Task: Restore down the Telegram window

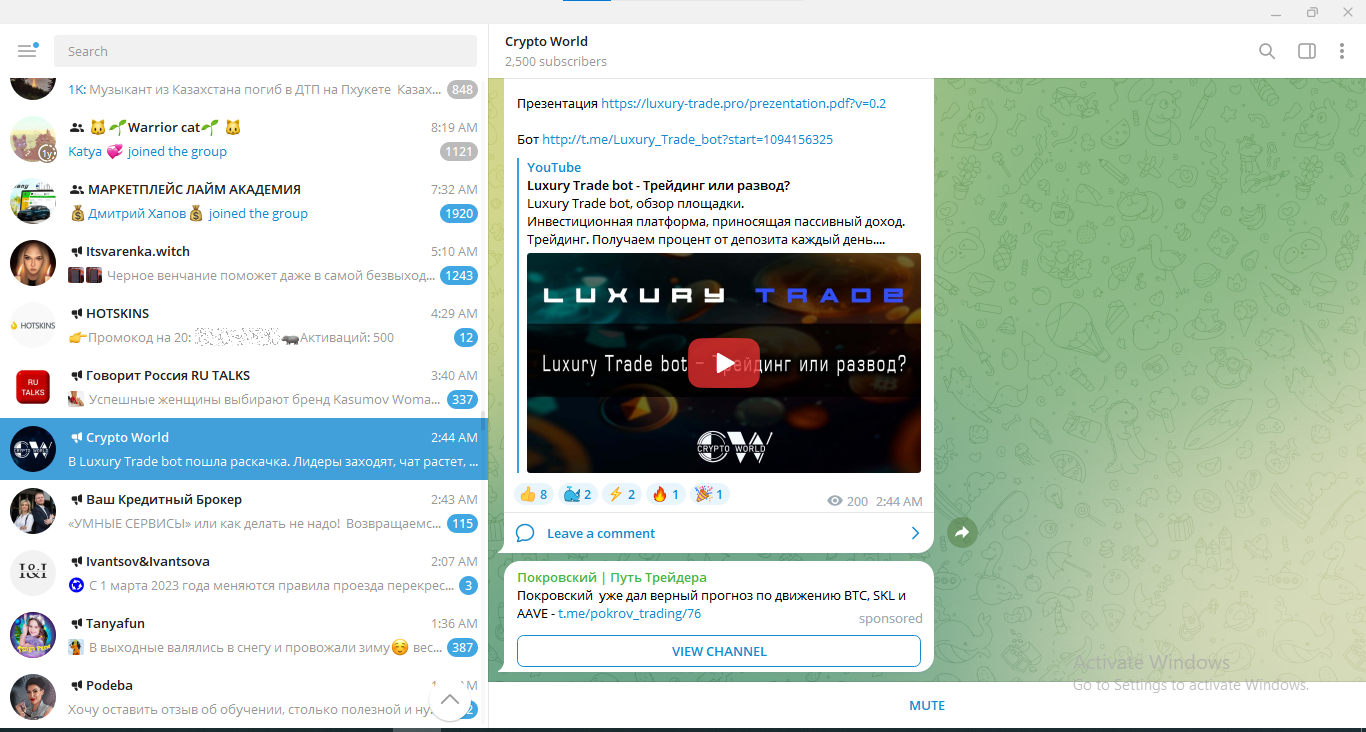Action: [x=1312, y=12]
